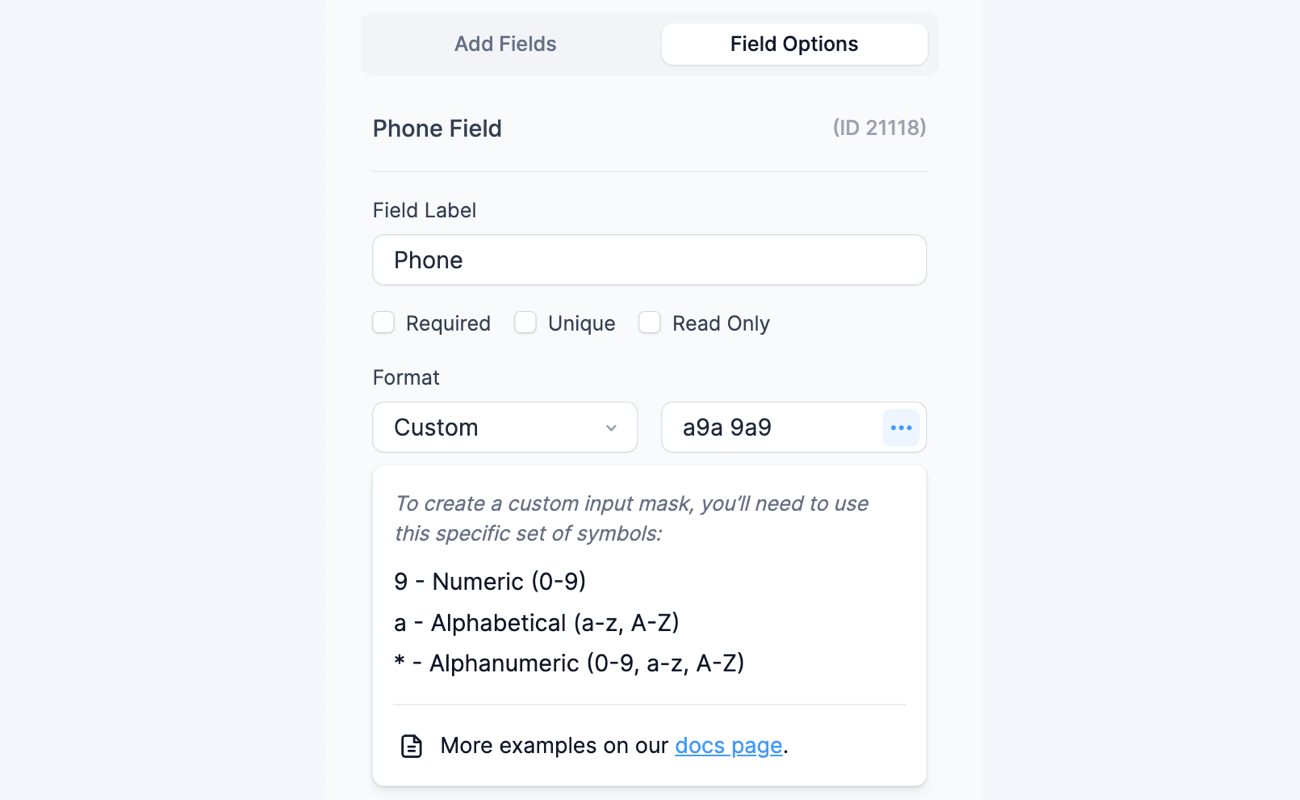
Task: Click the document icon beside More examples
Action: pyautogui.click(x=411, y=745)
